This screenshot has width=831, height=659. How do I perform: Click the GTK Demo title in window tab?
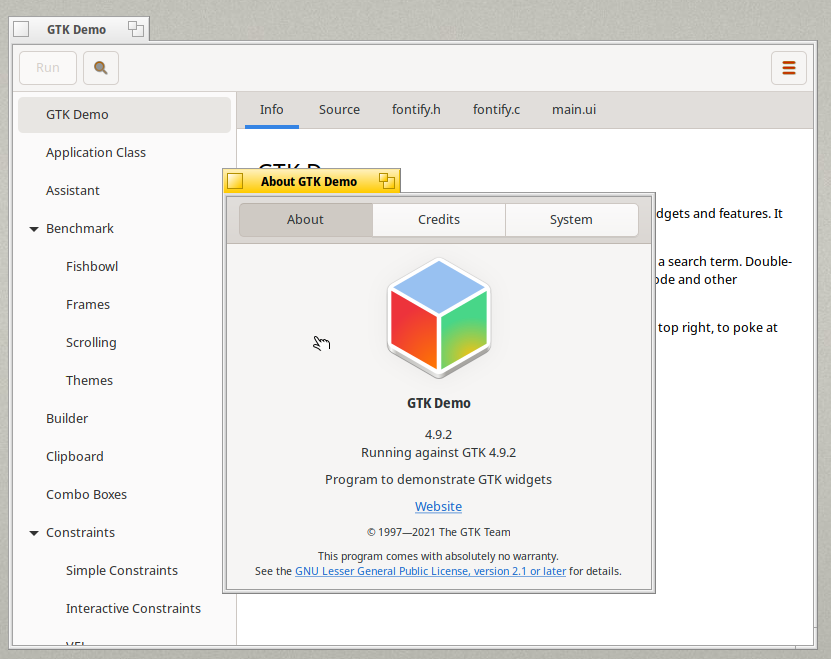(x=76, y=30)
